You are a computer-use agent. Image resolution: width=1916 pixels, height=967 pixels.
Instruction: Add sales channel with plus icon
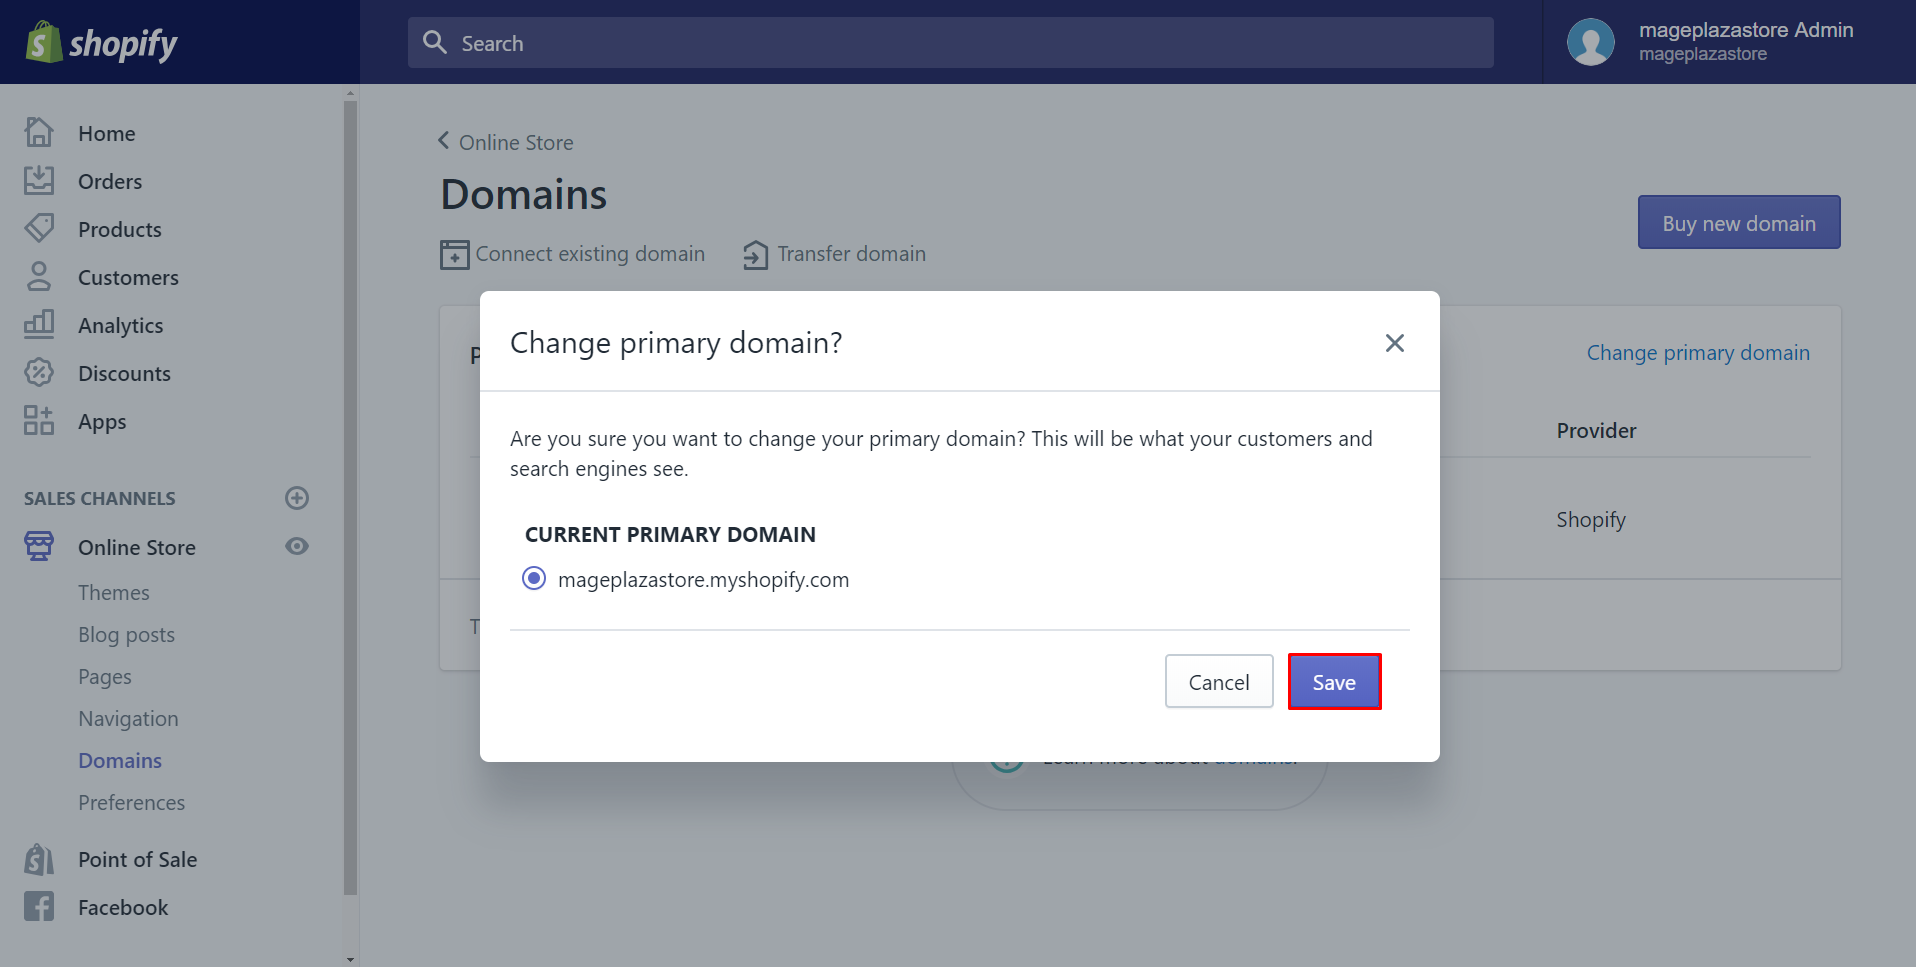297,498
